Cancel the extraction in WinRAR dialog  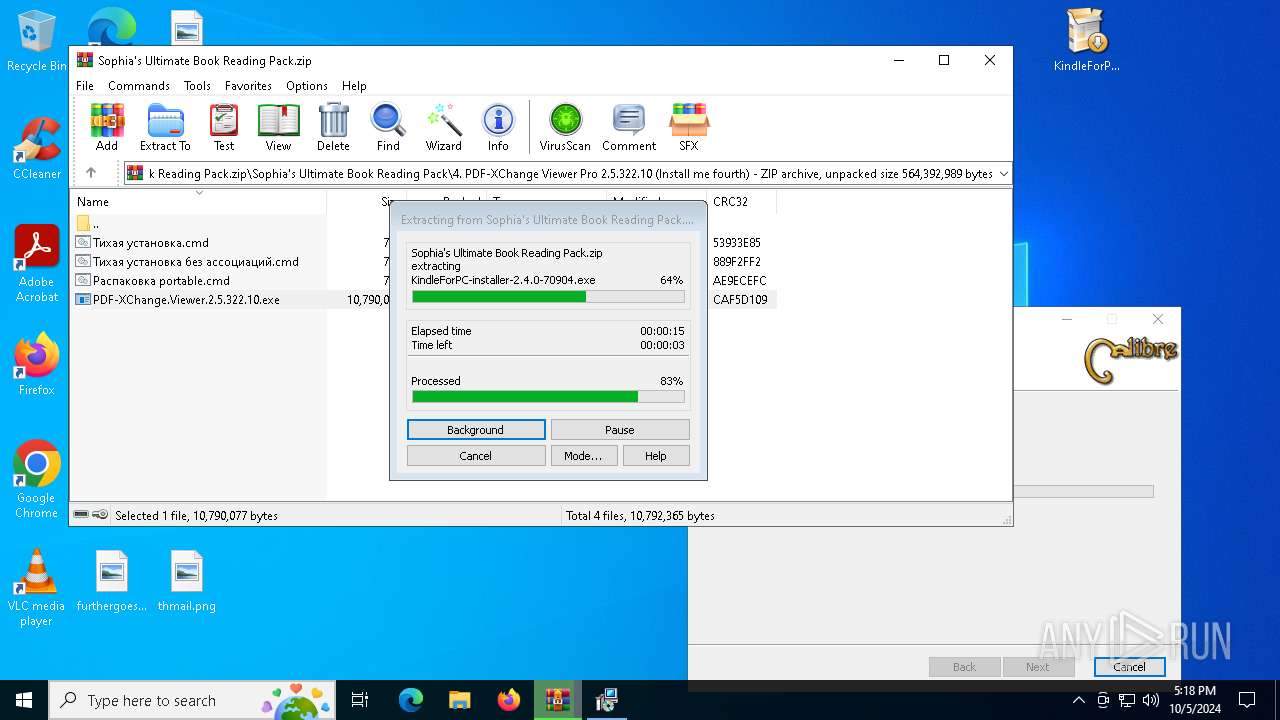point(476,456)
